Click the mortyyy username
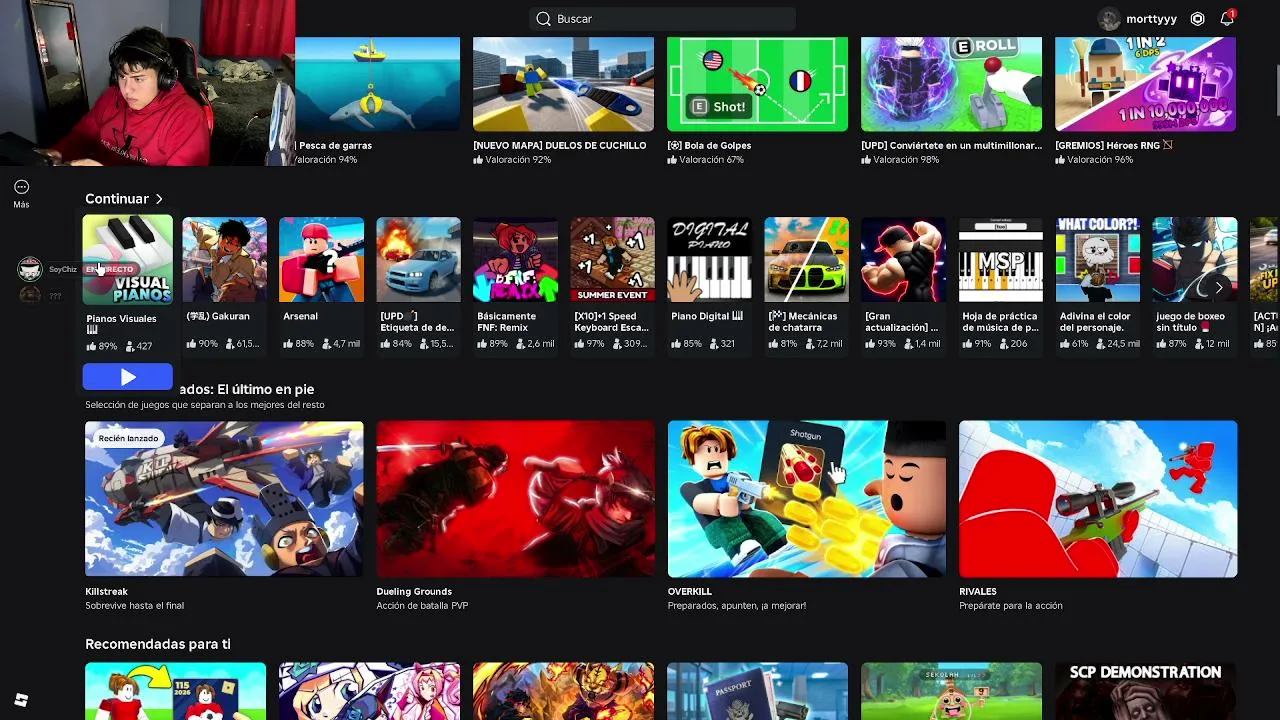 [1151, 19]
